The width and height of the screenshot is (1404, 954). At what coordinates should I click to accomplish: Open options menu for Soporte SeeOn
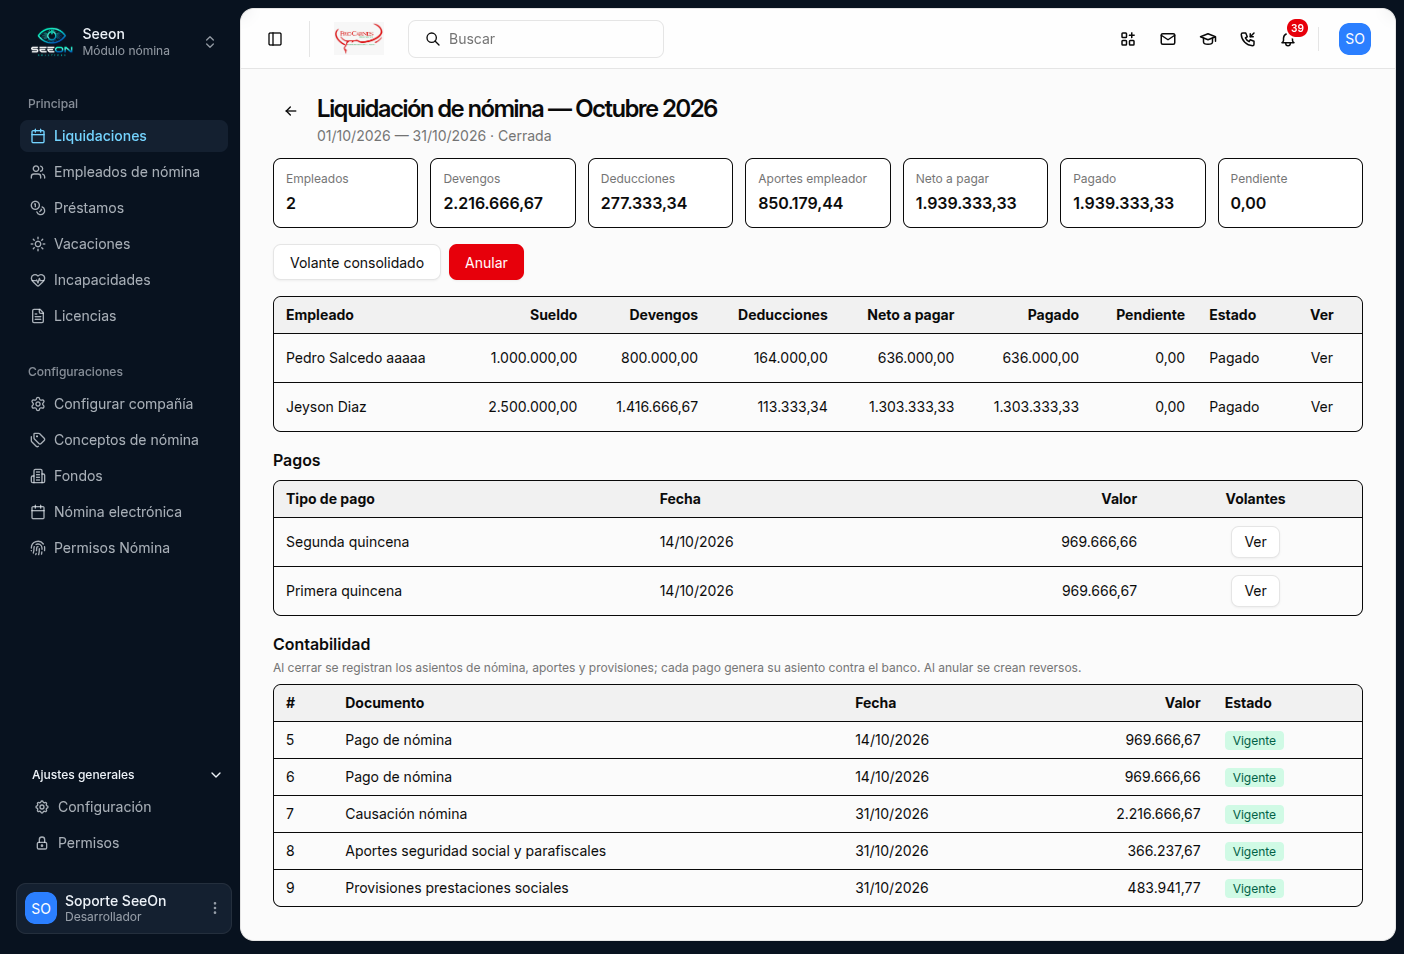point(214,908)
